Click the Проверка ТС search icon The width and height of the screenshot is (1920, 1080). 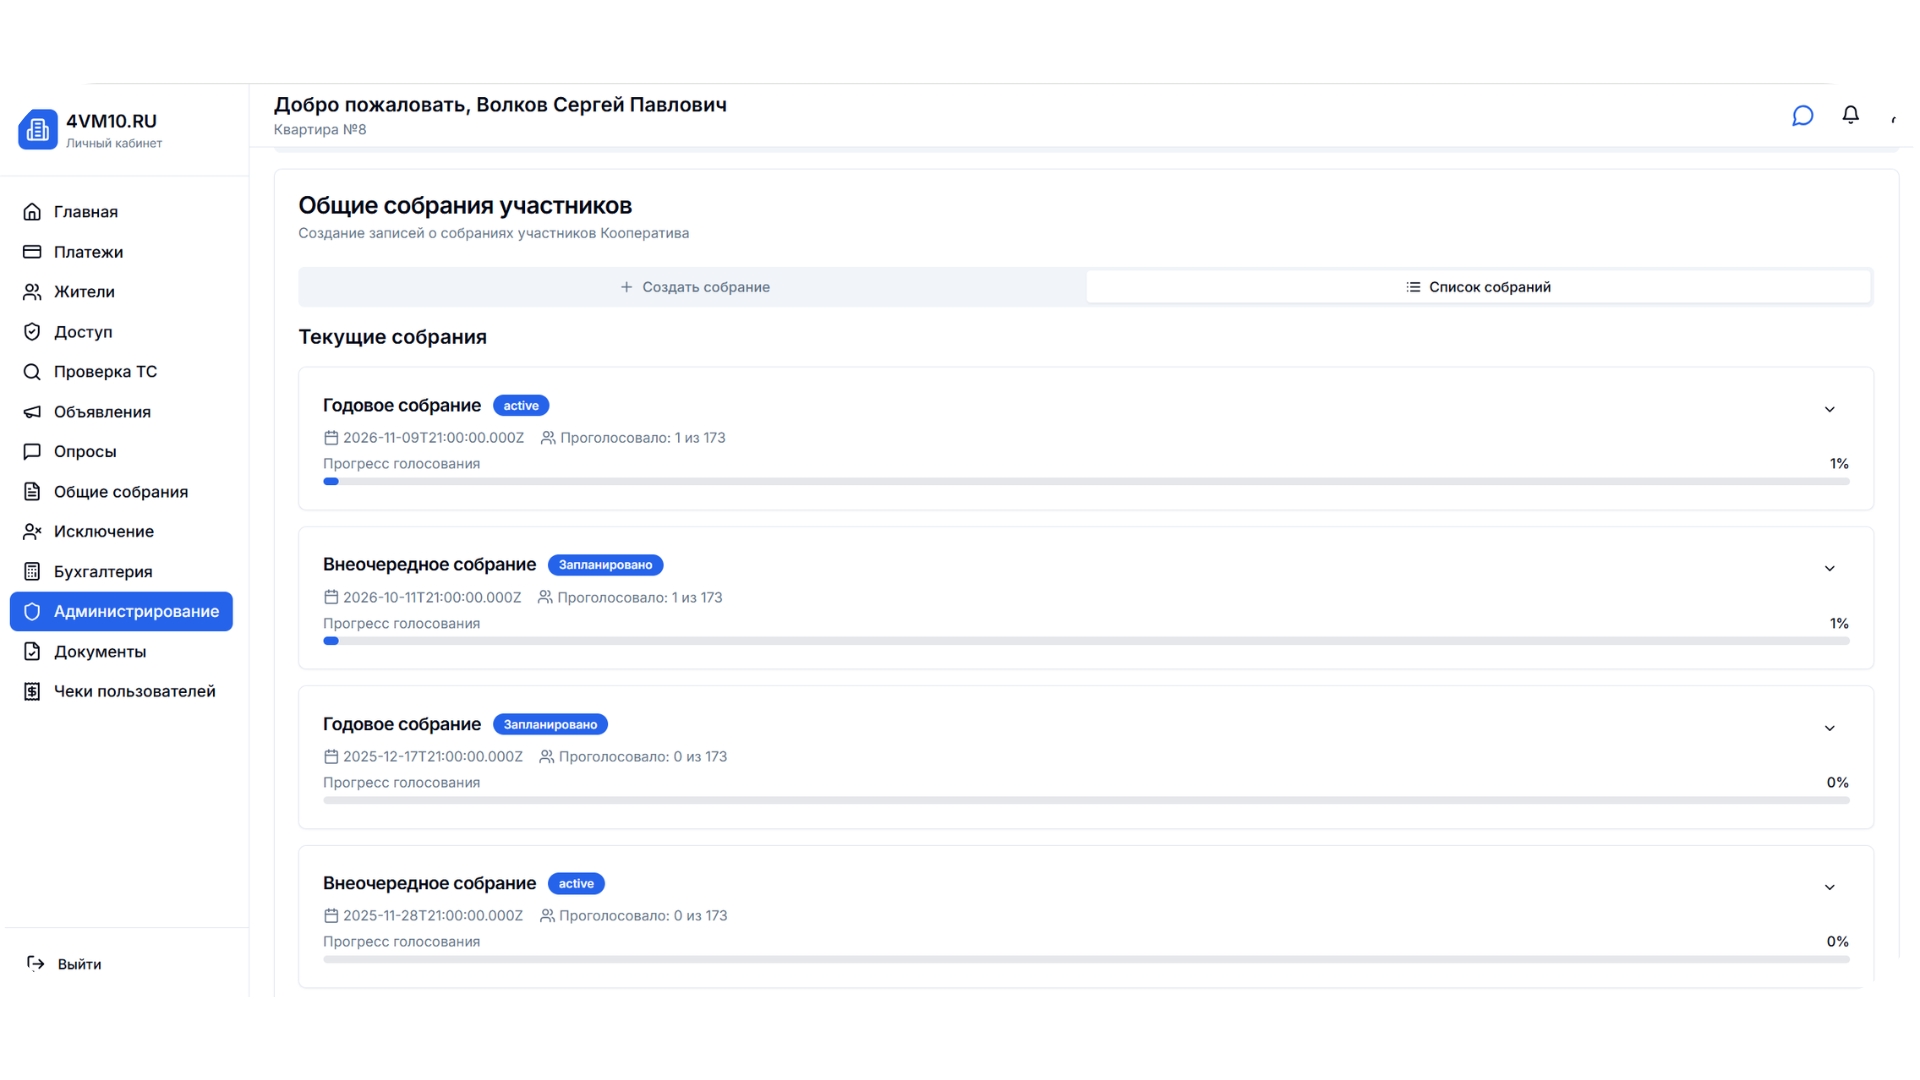point(31,371)
